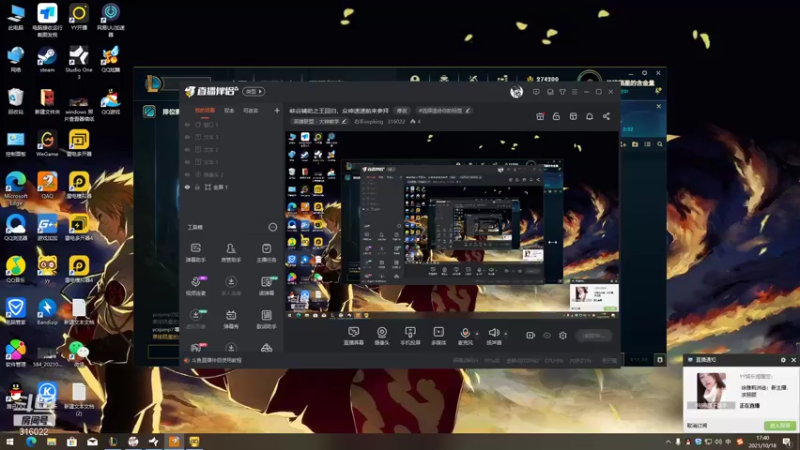Toggle visibility of the 文本 1 layer
This screenshot has height=450, width=800.
tap(187, 162)
